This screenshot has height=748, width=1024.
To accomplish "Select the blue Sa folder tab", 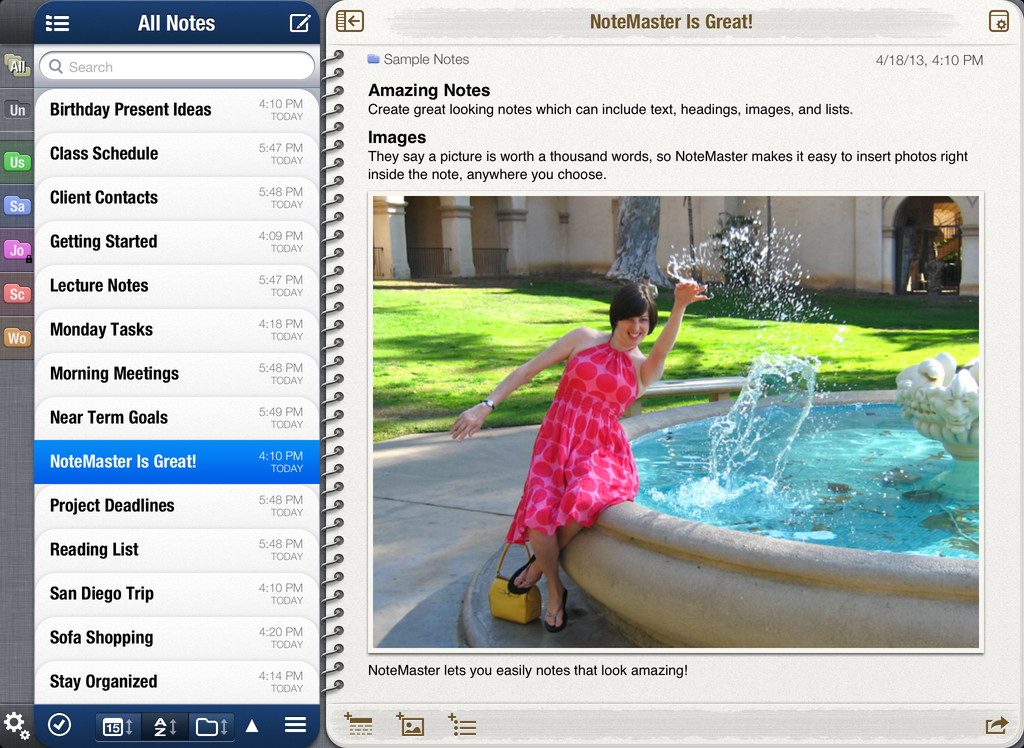I will (17, 206).
